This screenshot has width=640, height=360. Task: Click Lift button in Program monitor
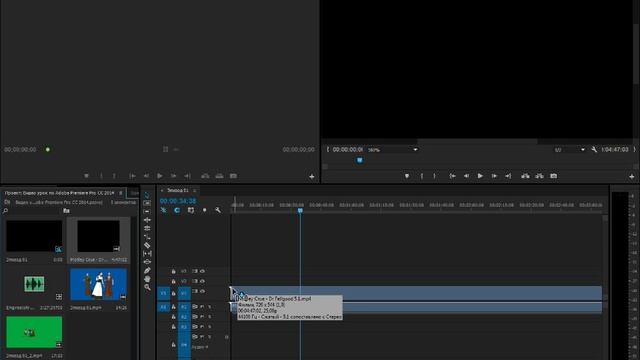click(x=525, y=176)
